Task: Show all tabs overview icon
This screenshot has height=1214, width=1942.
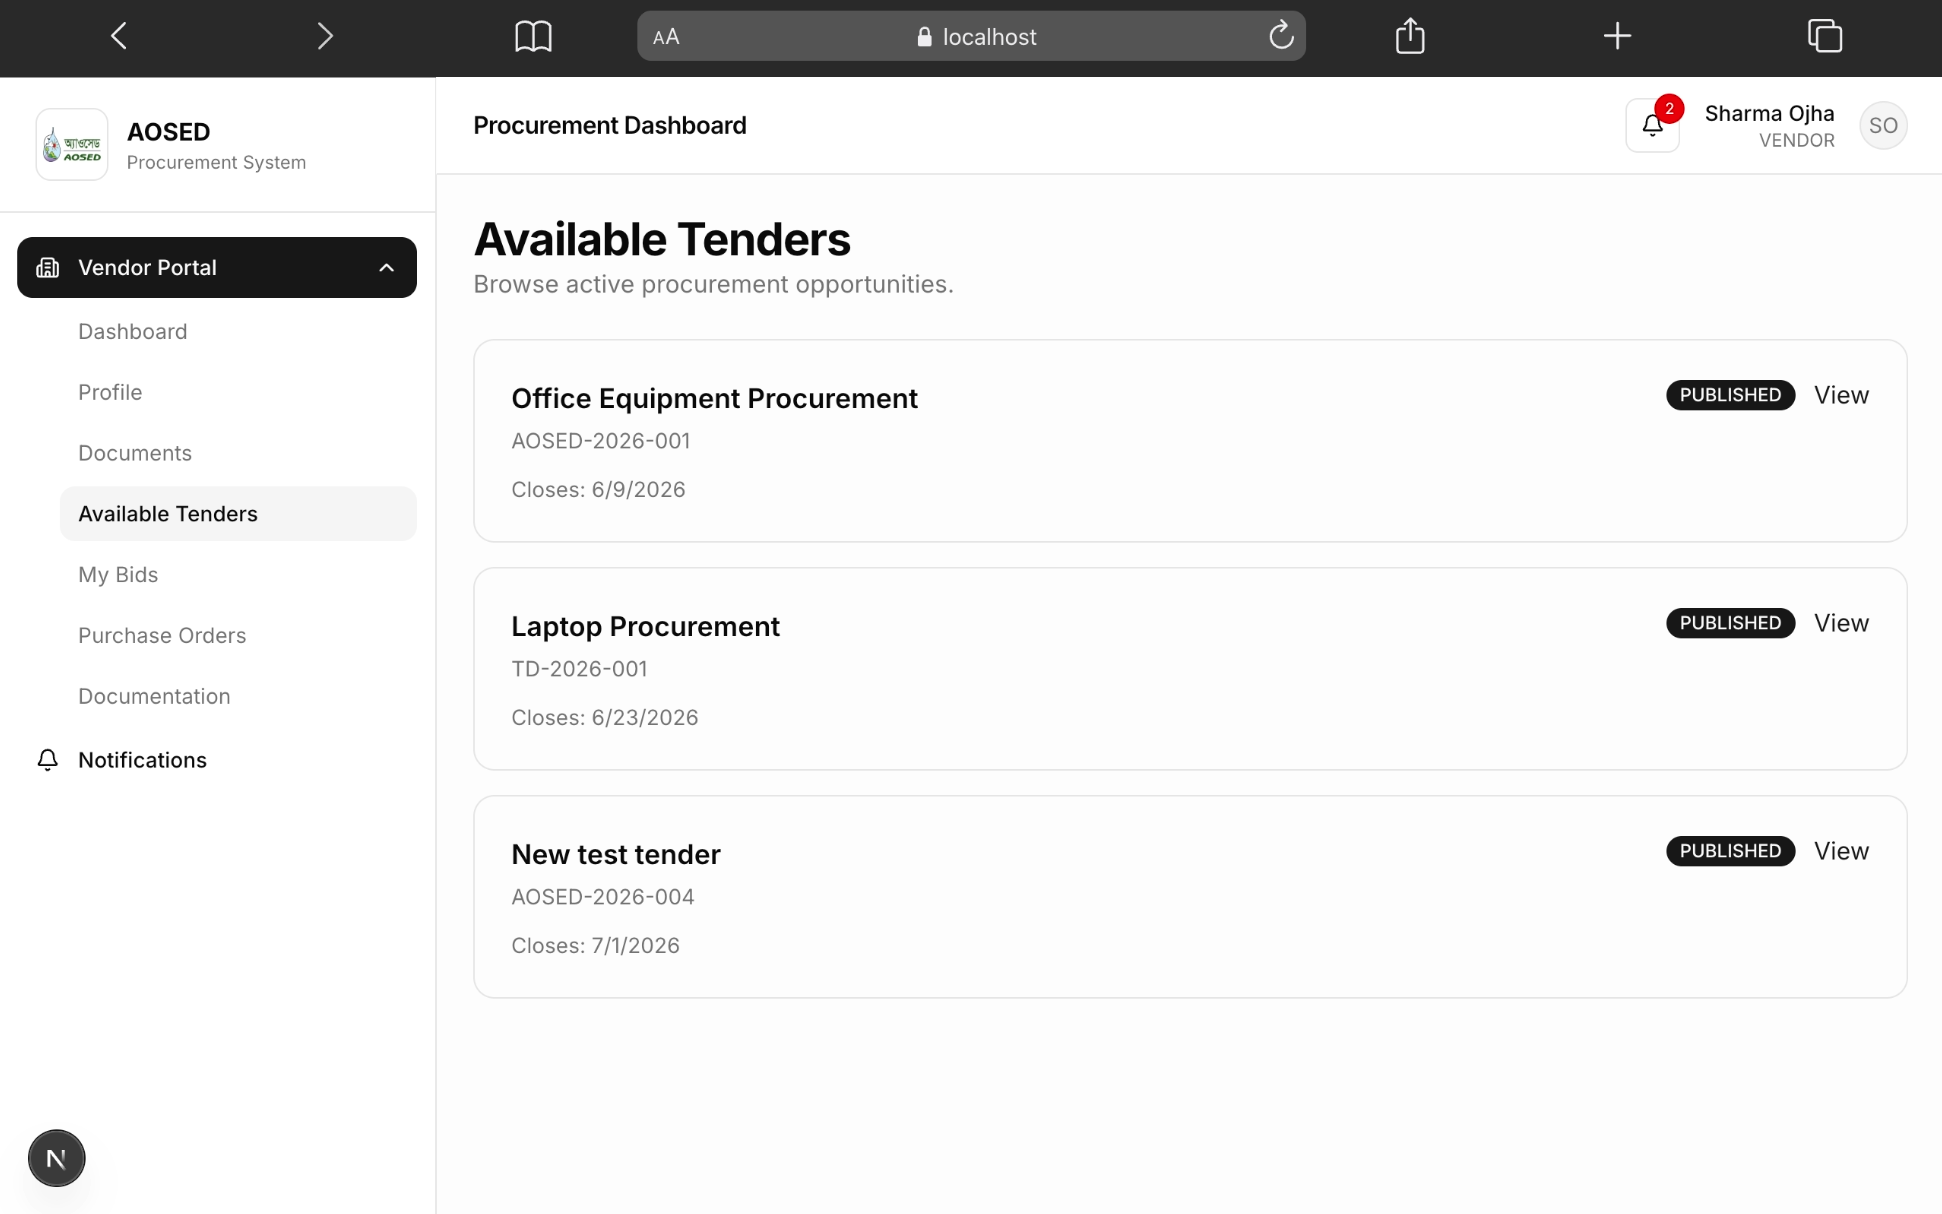Action: (x=1825, y=37)
